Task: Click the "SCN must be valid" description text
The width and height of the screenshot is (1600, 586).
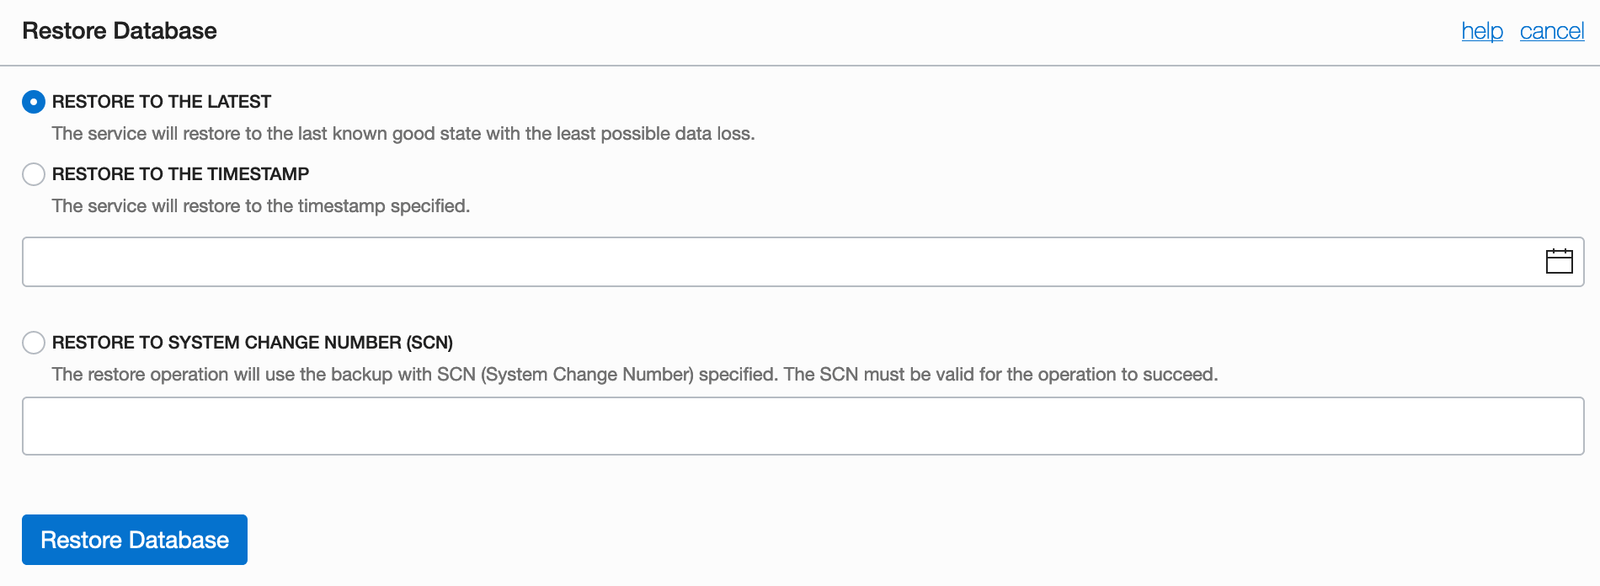Action: click(x=1000, y=375)
